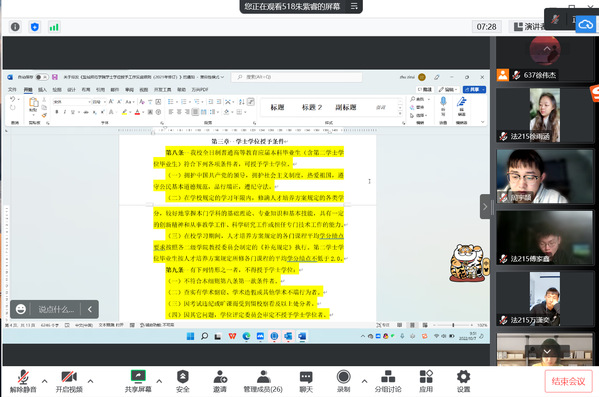The height and width of the screenshot is (397, 599).
Task: Click the blue security shield icon
Action: point(35,27)
